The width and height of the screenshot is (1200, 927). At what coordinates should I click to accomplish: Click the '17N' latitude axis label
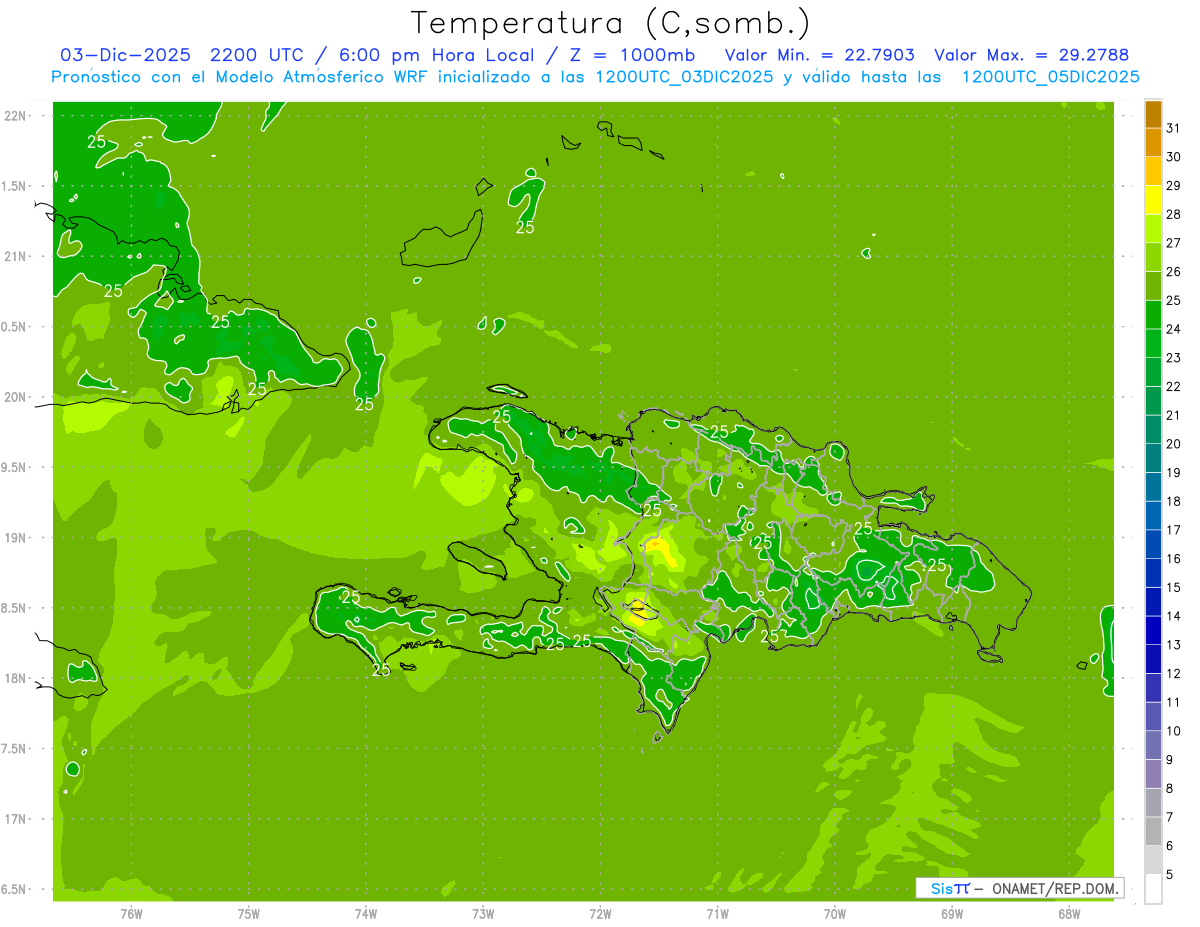(15, 819)
